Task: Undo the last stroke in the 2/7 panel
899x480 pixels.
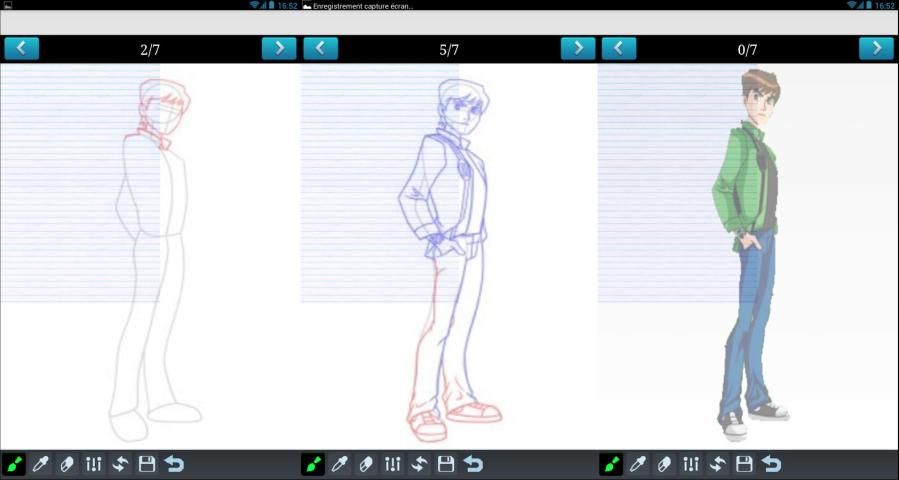Action: pyautogui.click(x=174, y=464)
